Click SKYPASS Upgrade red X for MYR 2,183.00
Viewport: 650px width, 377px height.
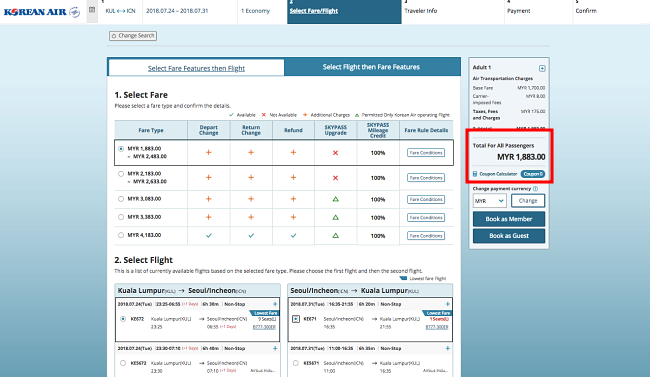coord(335,178)
